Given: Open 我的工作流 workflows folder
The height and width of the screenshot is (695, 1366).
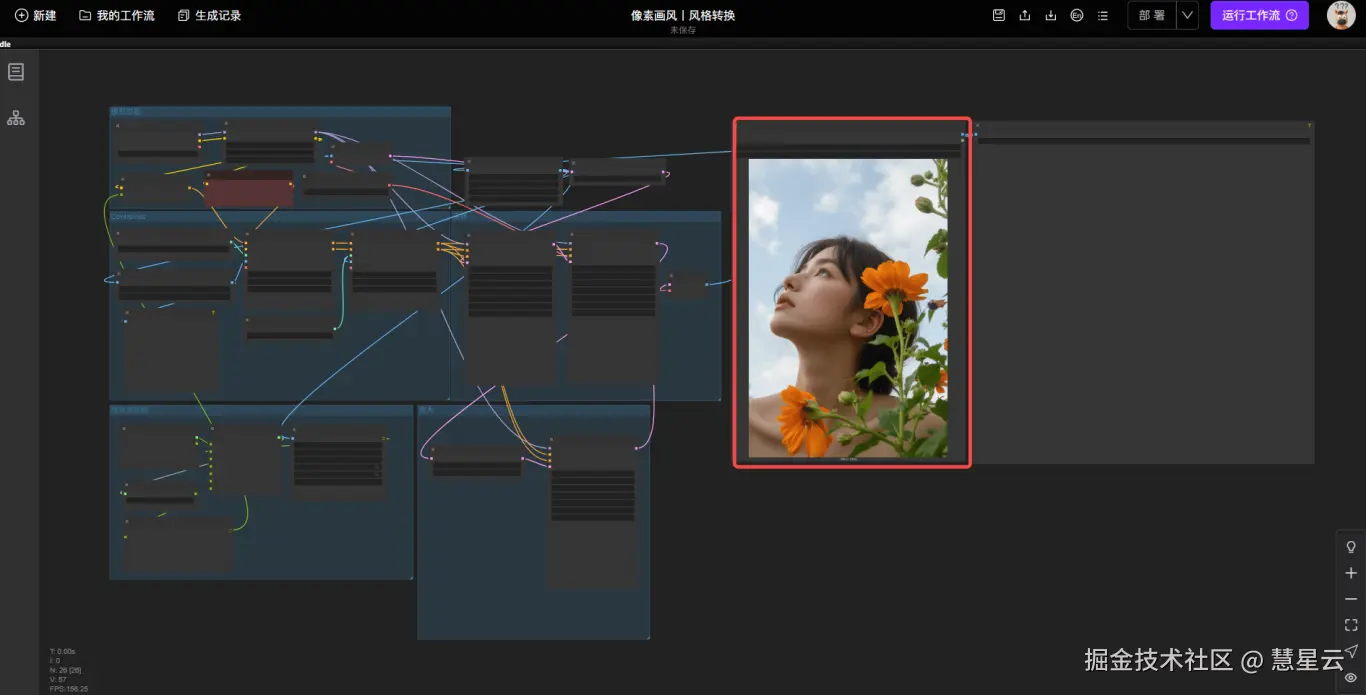Looking at the screenshot, I should point(117,16).
